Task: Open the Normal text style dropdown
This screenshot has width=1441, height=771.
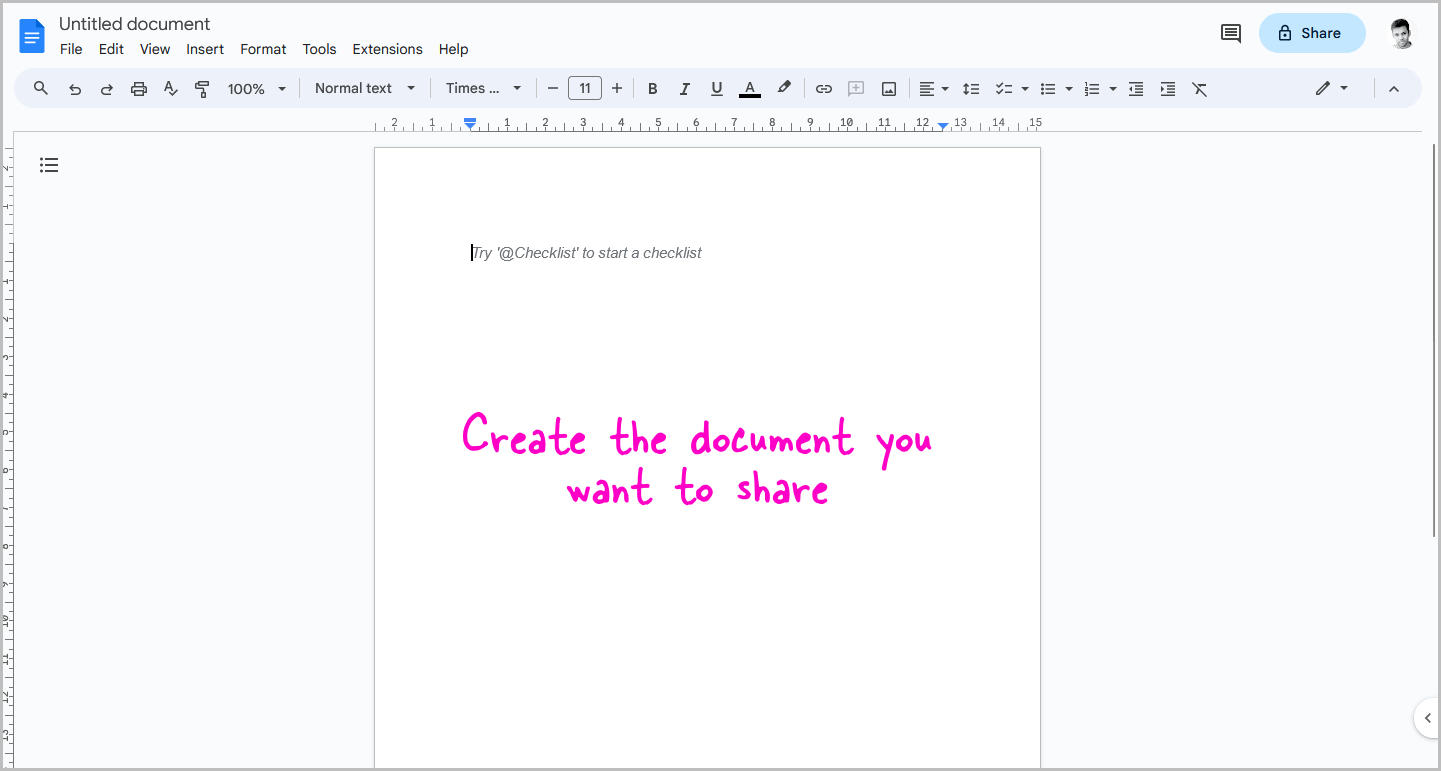Action: coord(365,88)
